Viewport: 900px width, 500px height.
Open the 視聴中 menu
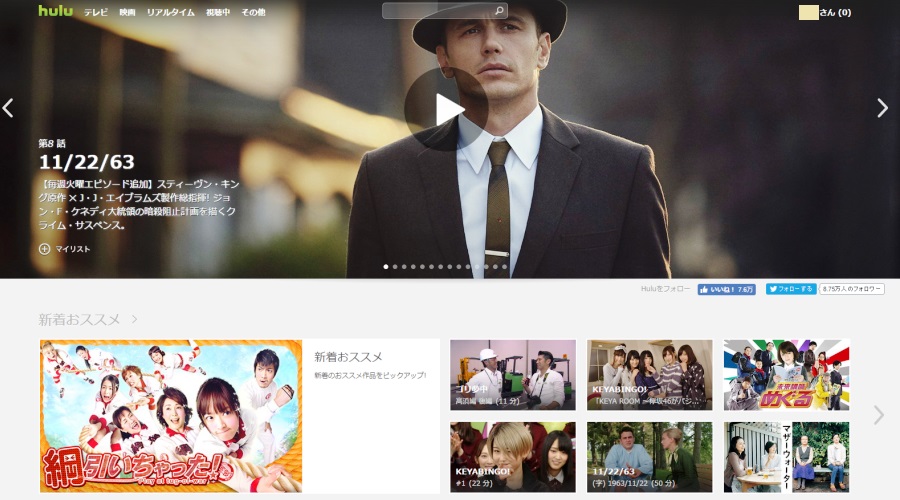click(218, 12)
